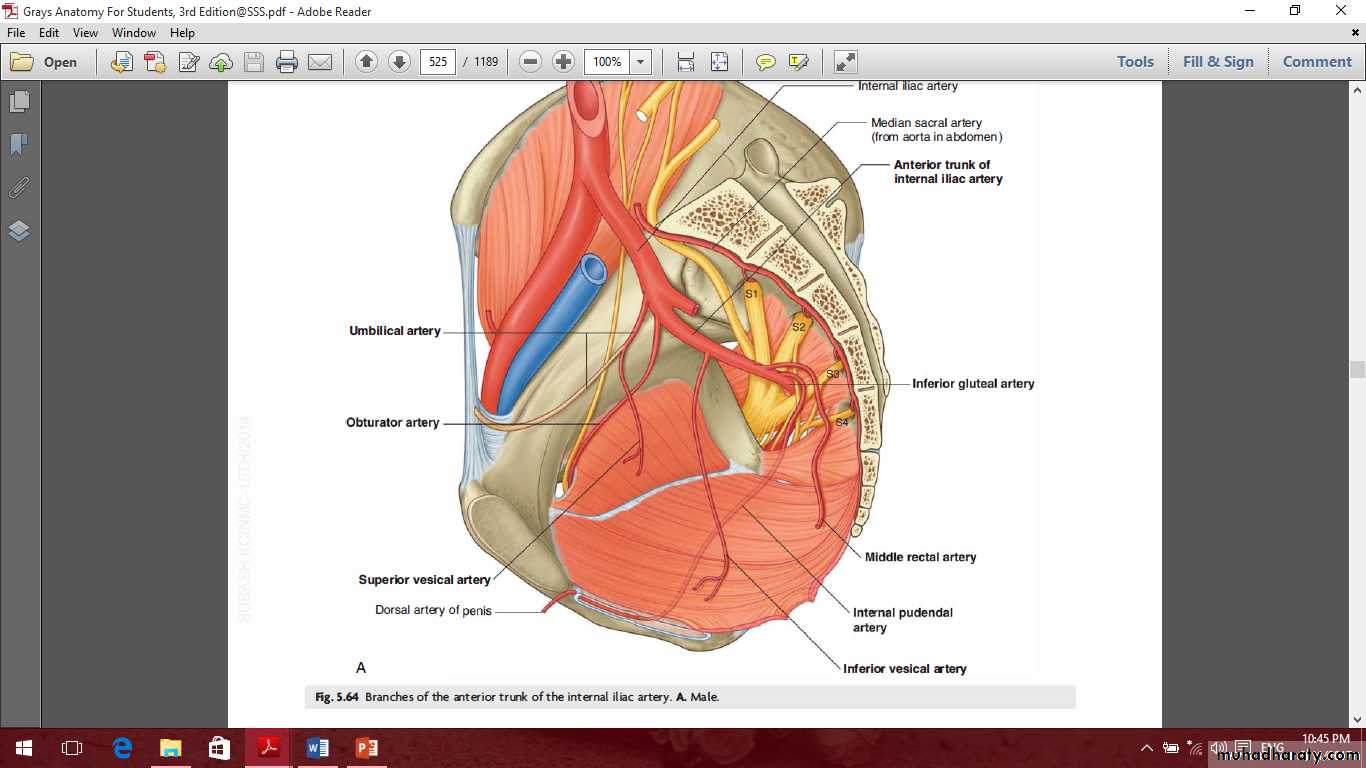Open the Attachments paperclip panel
This screenshot has height=768, width=1366.
pyautogui.click(x=19, y=188)
